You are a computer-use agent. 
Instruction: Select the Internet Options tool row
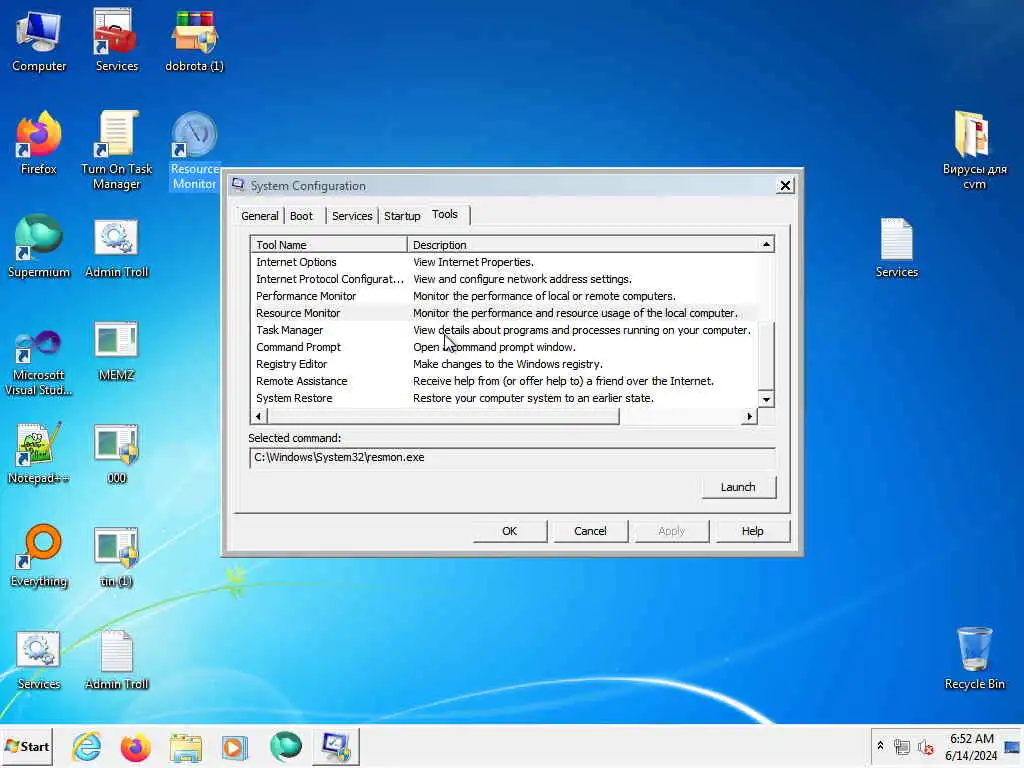click(x=504, y=262)
